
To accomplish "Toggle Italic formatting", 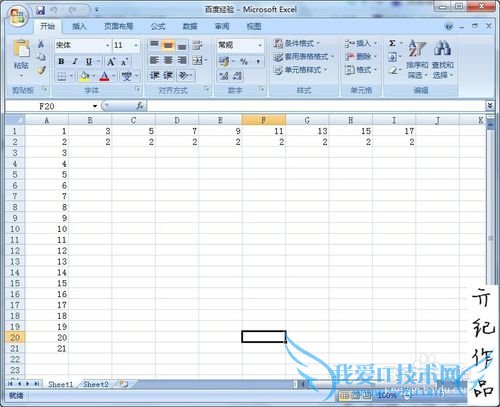I will click(75, 61).
